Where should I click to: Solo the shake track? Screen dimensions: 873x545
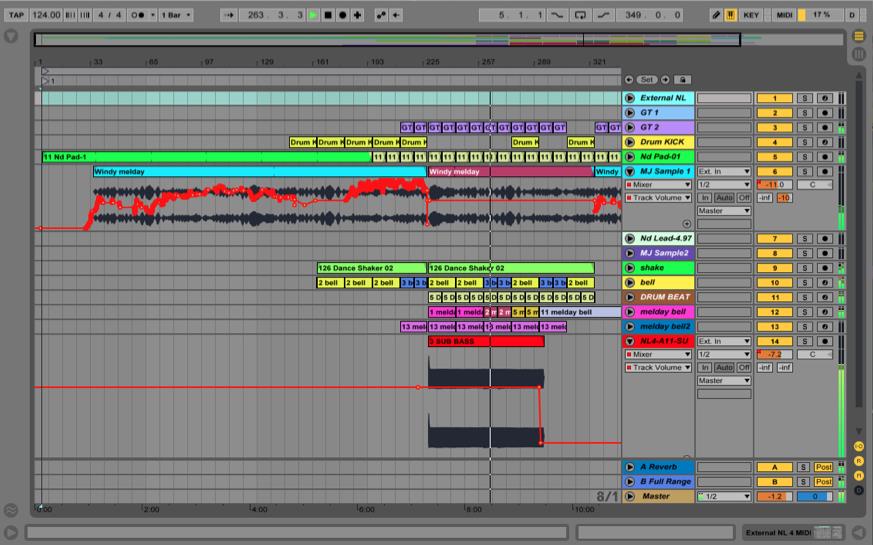[805, 268]
